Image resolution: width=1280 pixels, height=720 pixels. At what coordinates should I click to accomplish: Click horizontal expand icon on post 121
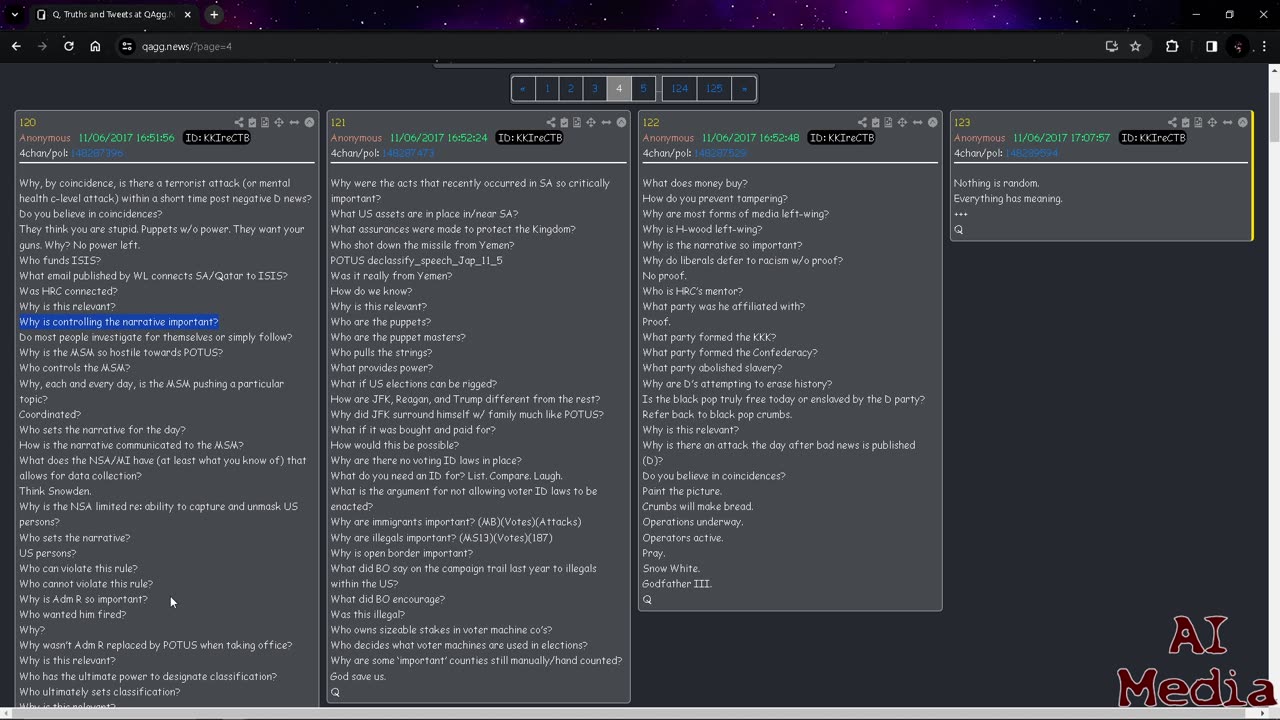606,122
